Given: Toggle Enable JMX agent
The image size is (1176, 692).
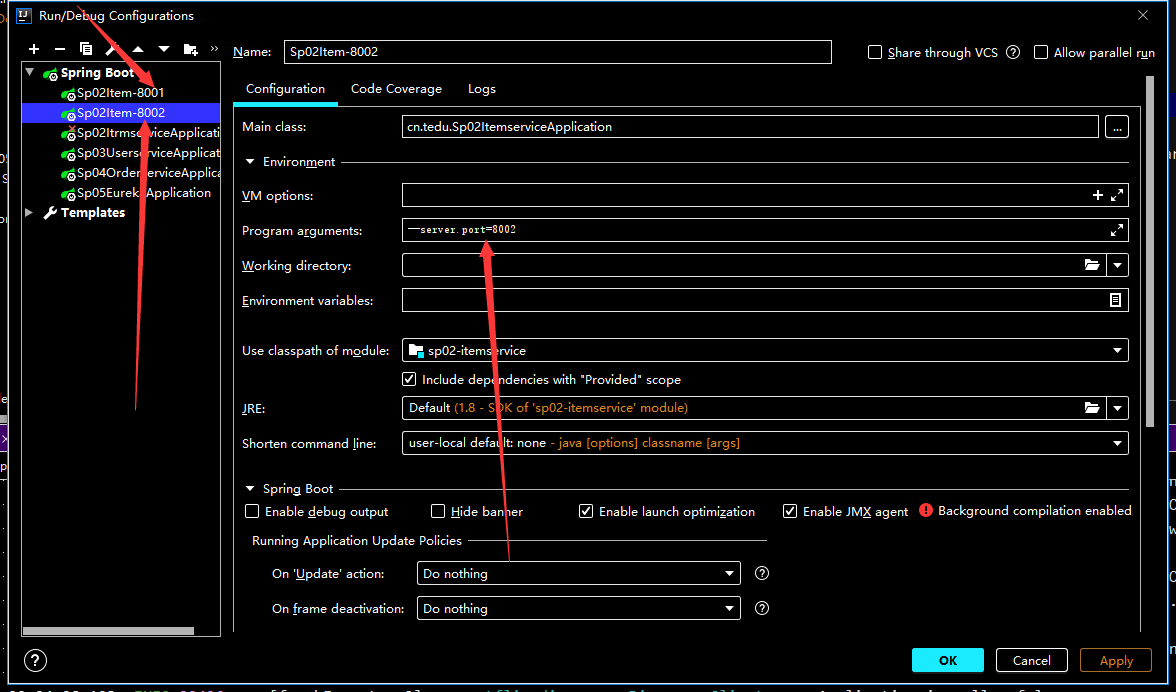Looking at the screenshot, I should 790,511.
